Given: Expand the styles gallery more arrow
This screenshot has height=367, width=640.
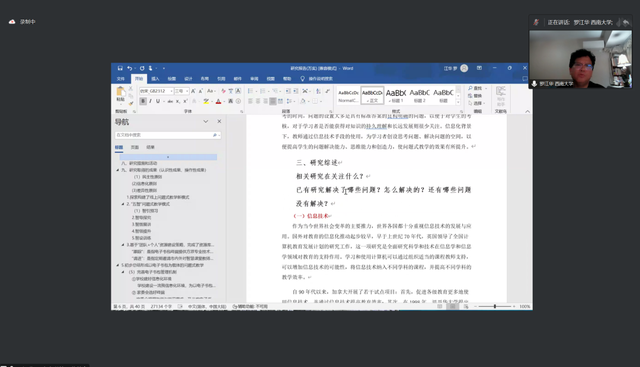Looking at the screenshot, I should tap(458, 102).
